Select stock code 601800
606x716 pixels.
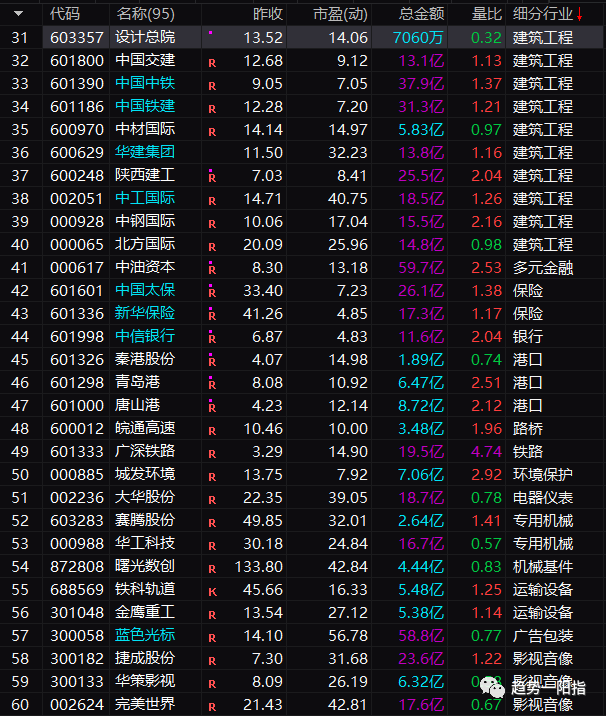click(77, 60)
